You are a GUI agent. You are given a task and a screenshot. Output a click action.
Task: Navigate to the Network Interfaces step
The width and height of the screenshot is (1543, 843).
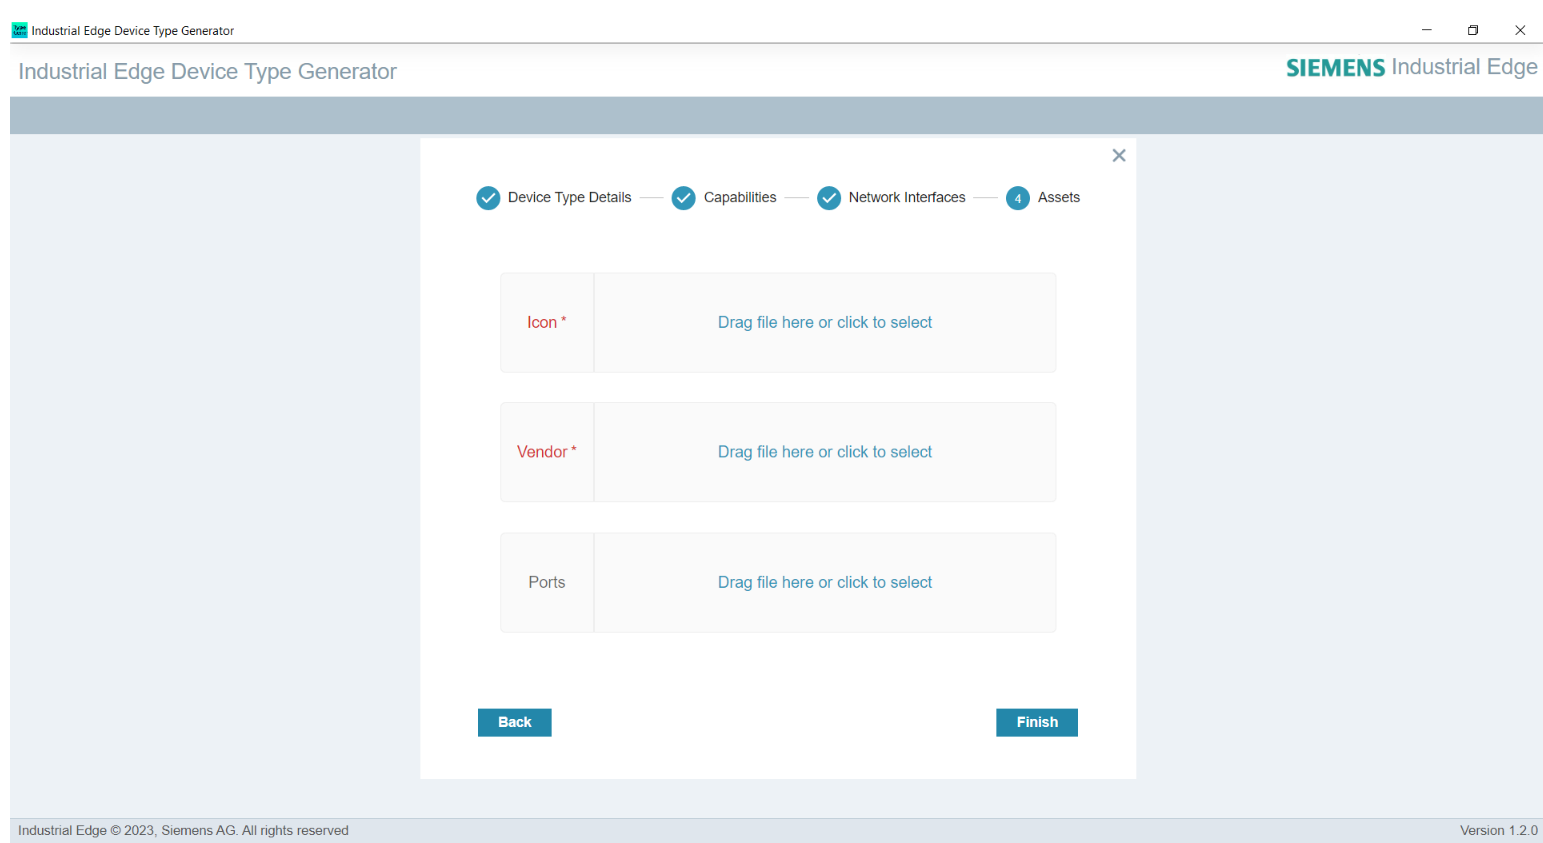(905, 197)
